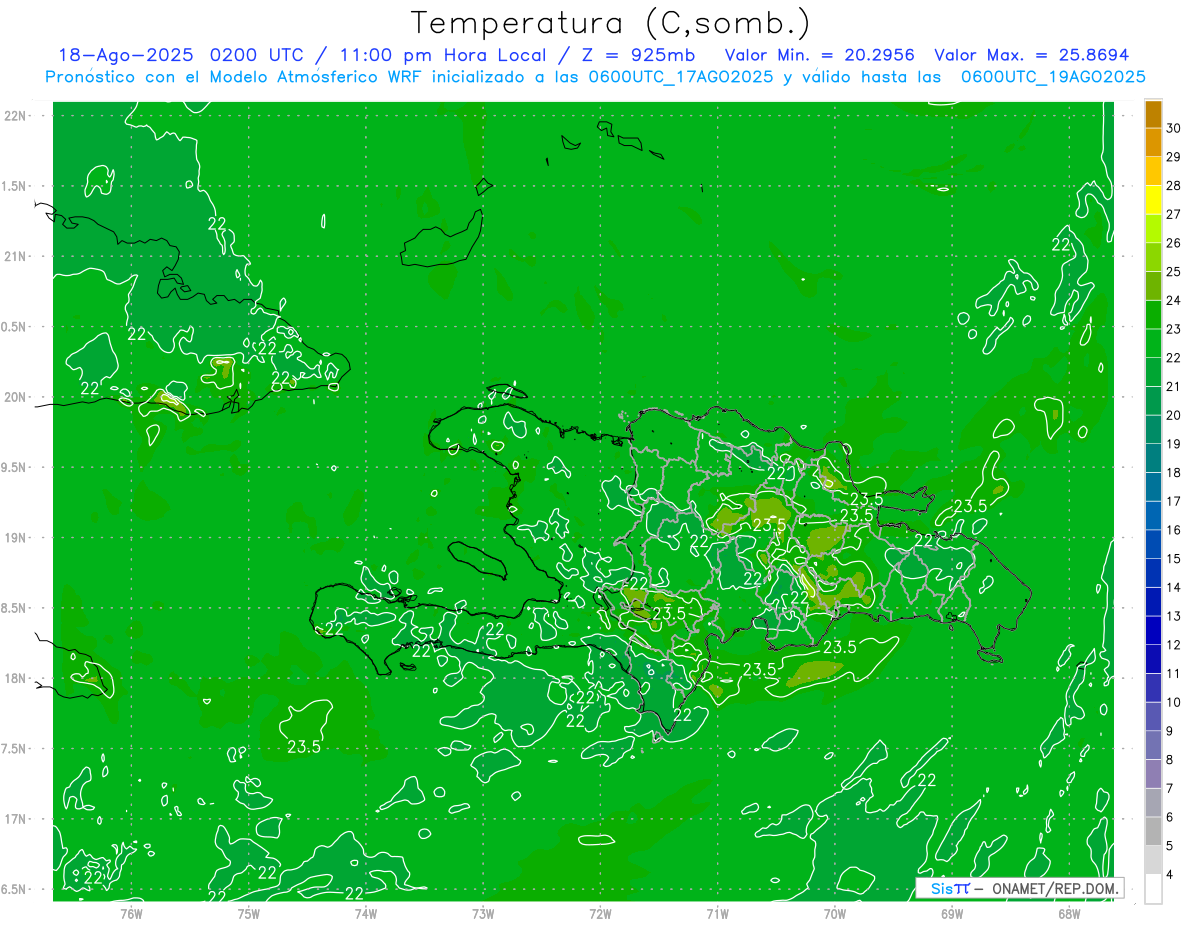1200x927 pixels.
Task: Click the blue legend color between 14 and 15
Action: [1153, 572]
